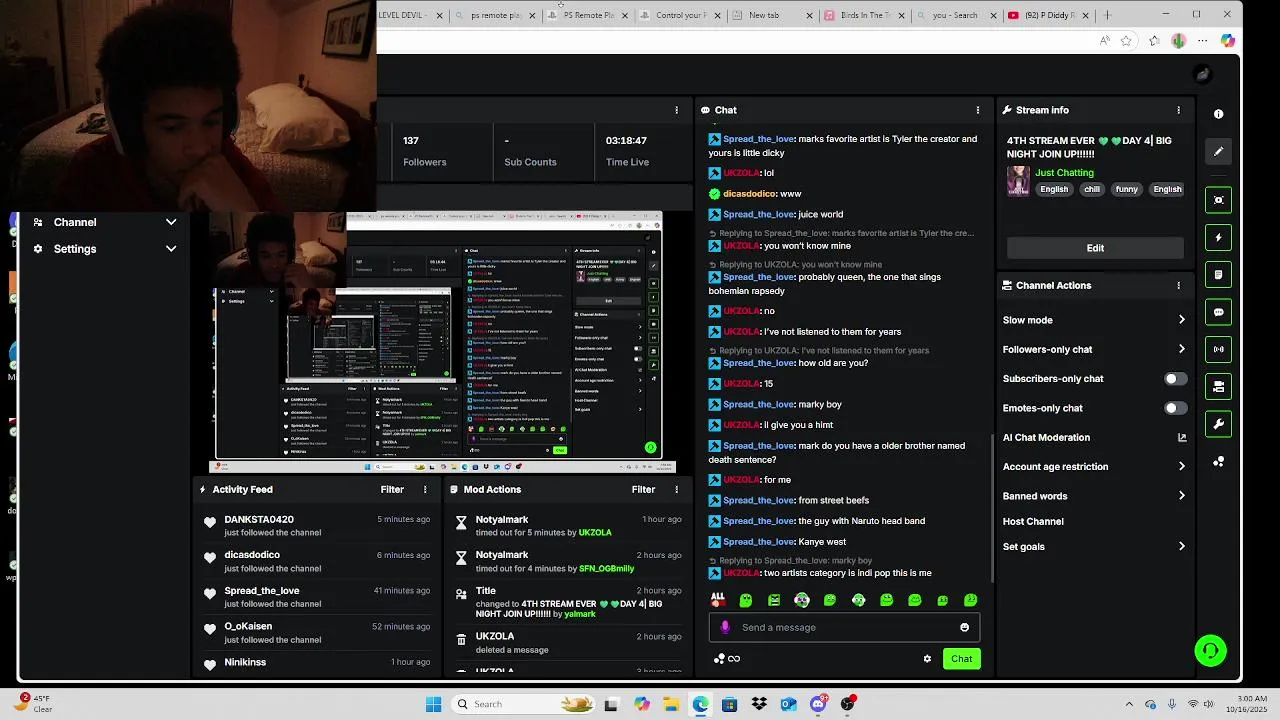Toggle Subscribers-only chat switch

pos(1176,379)
